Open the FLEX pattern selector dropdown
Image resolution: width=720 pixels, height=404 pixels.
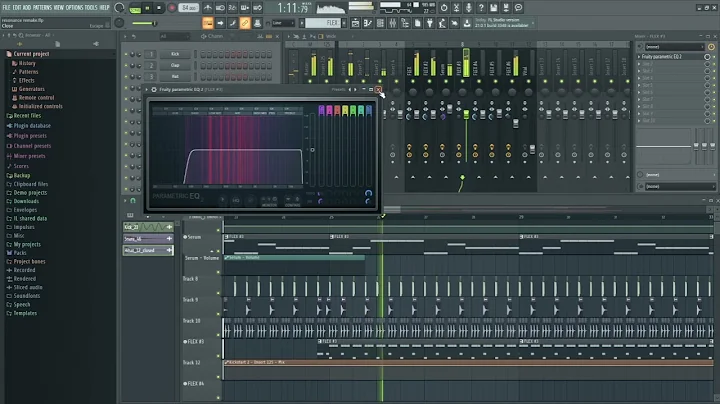click(323, 23)
